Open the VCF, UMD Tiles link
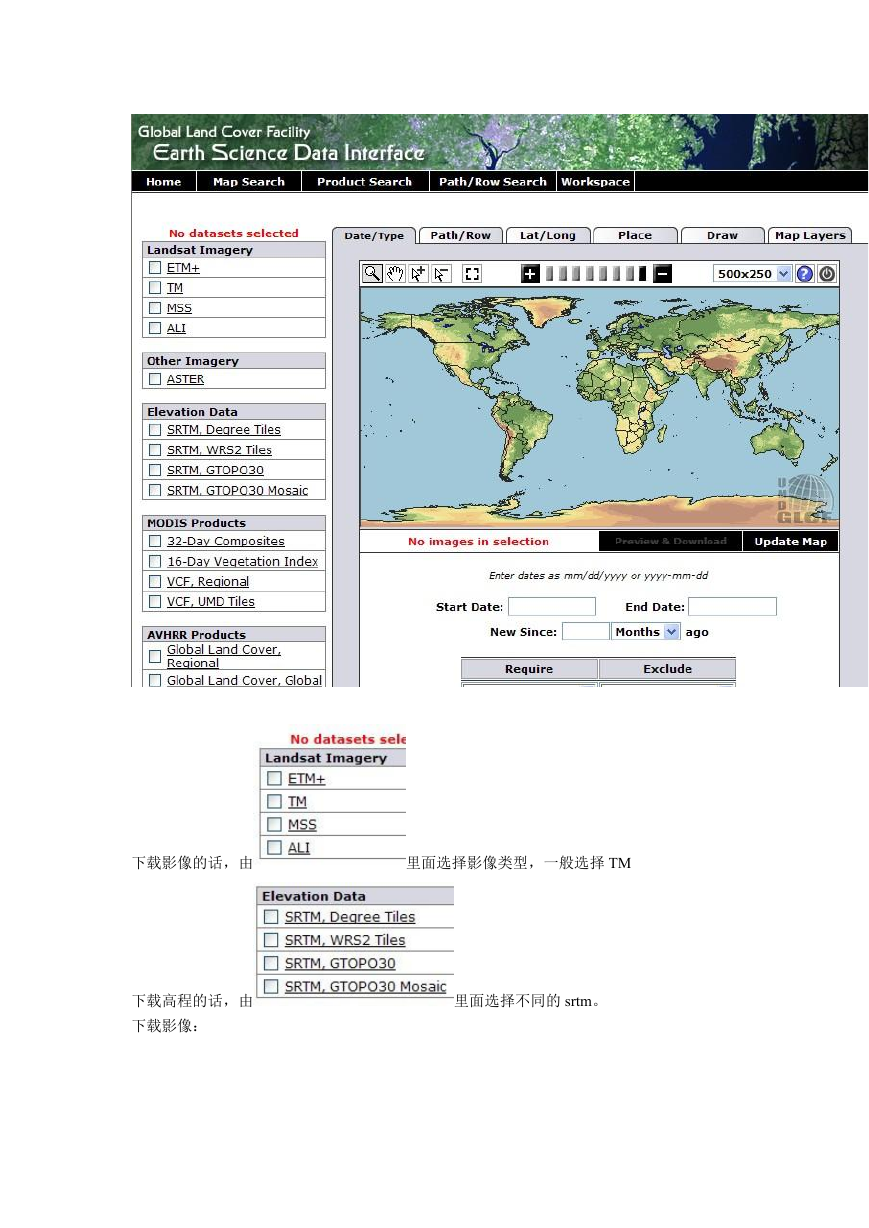The width and height of the screenshot is (869, 1228). click(211, 601)
